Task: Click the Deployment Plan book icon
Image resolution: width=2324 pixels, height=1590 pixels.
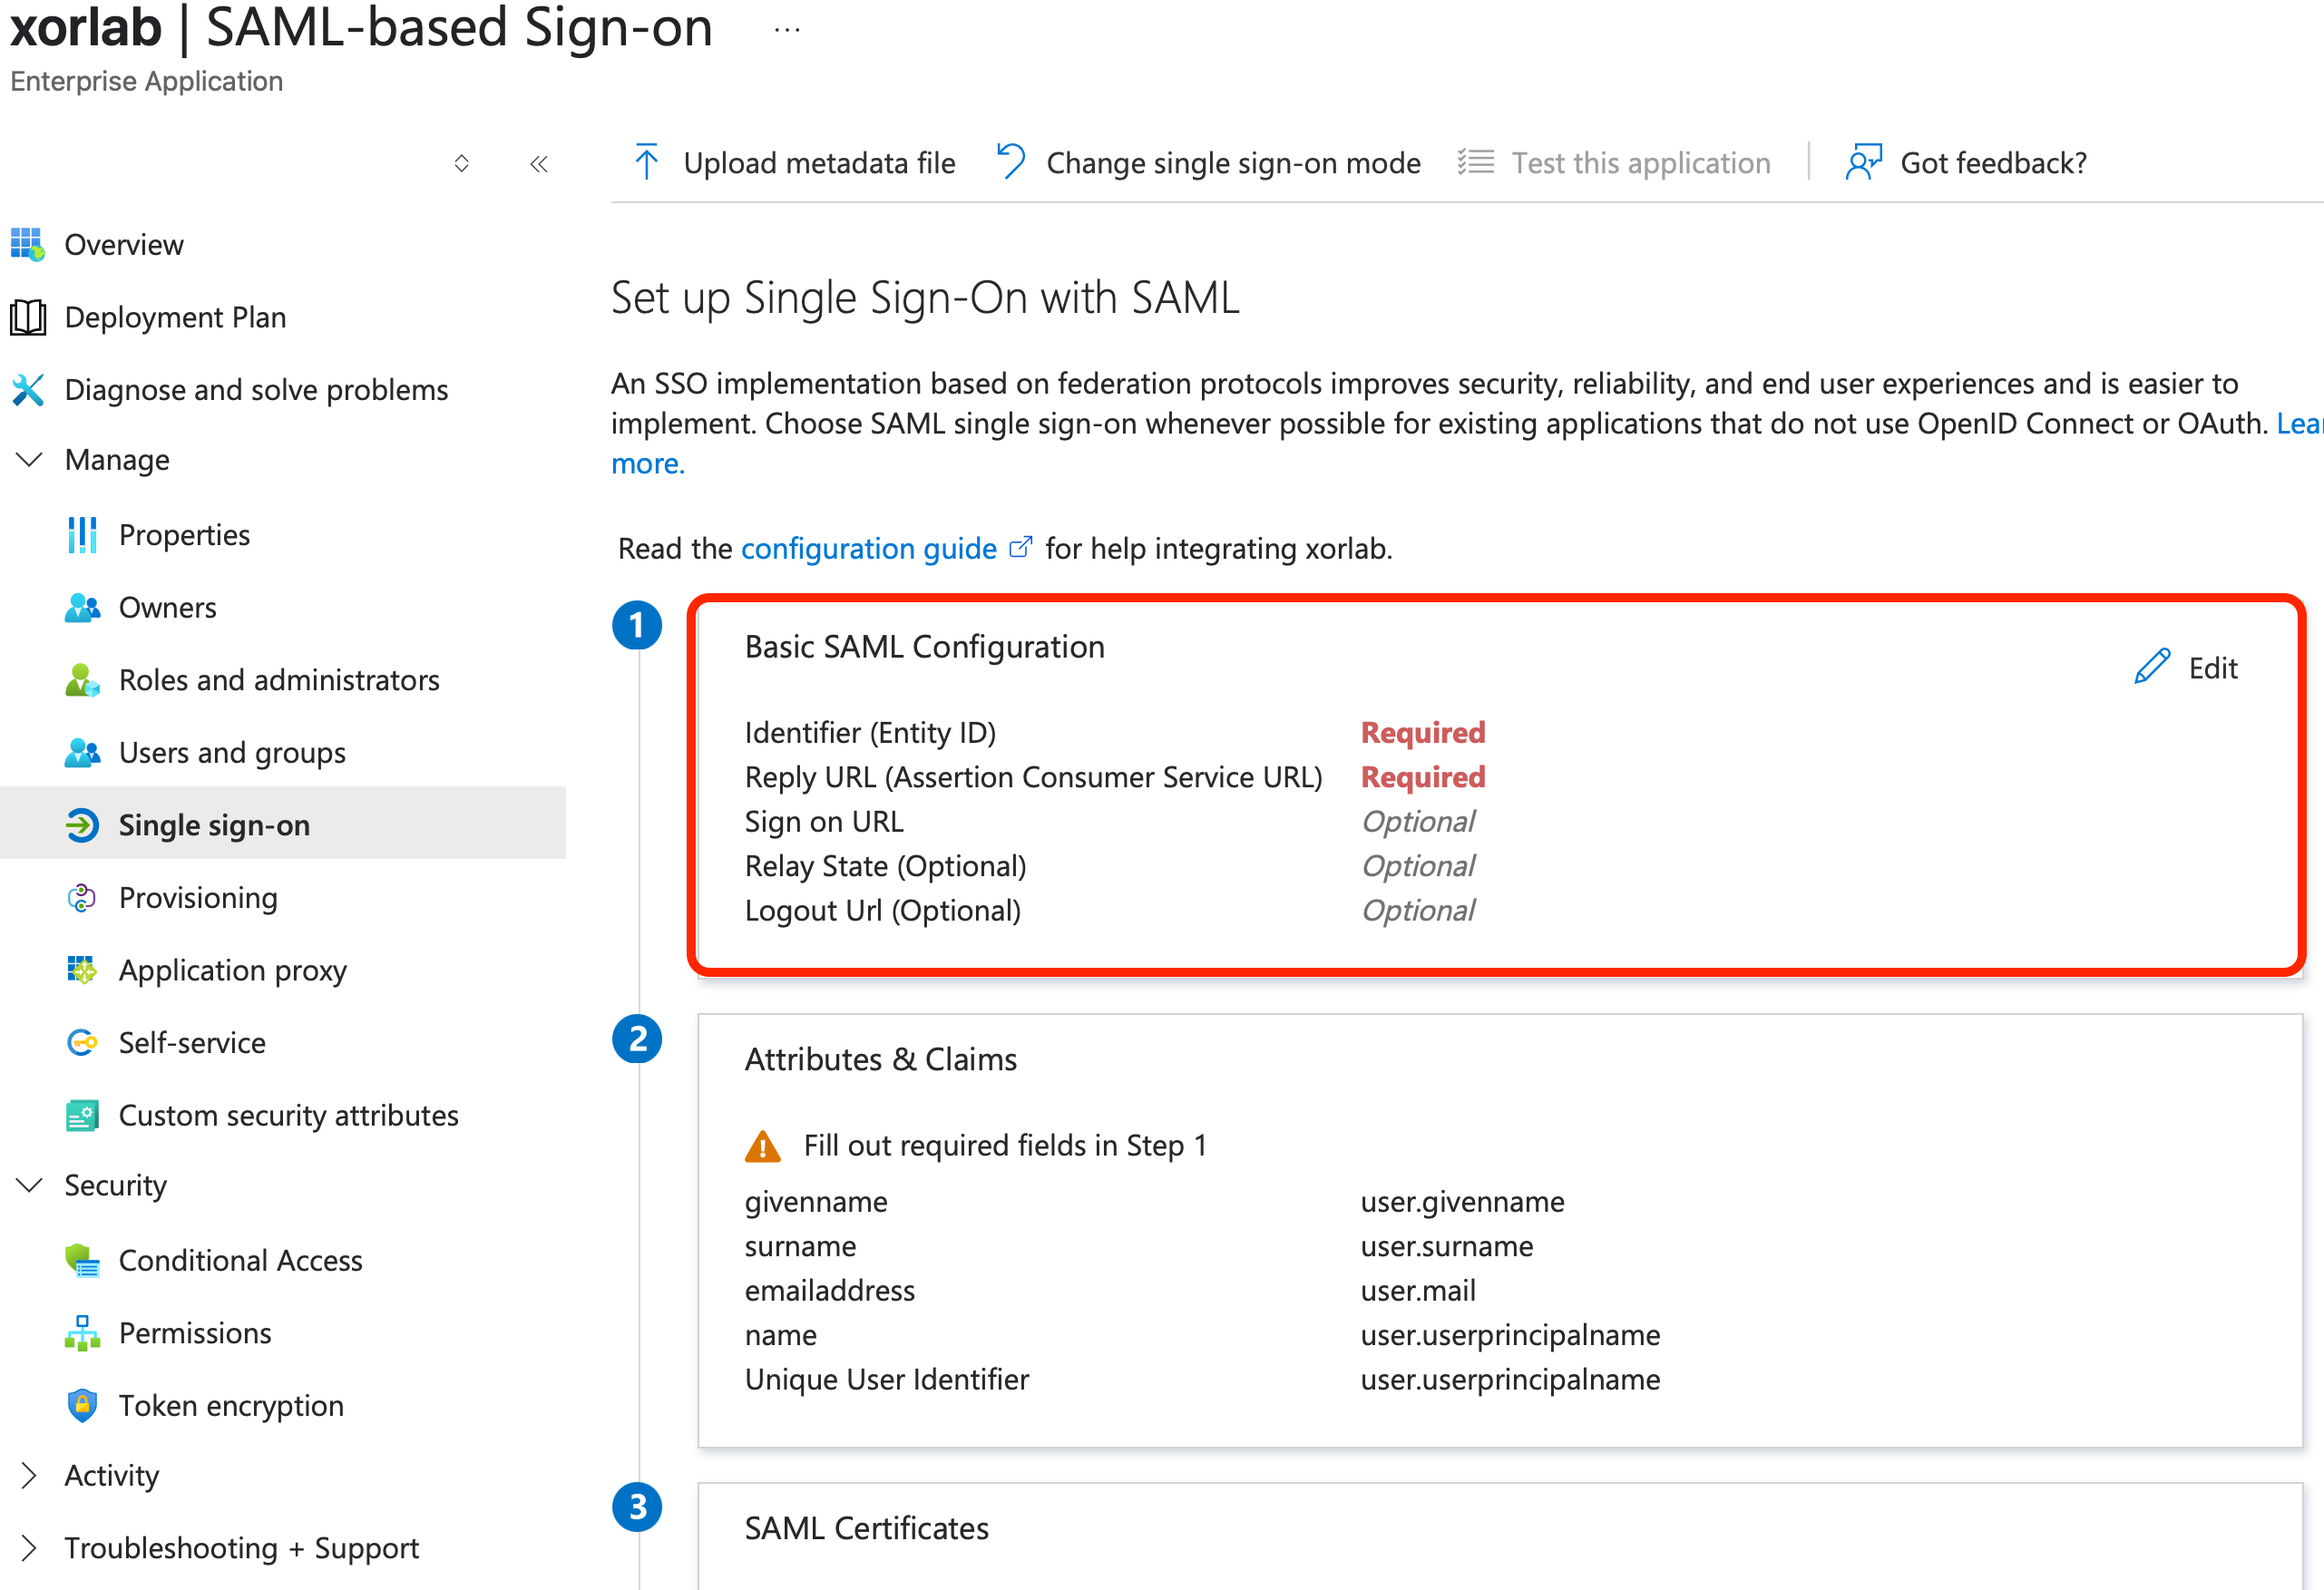Action: pyautogui.click(x=28, y=317)
